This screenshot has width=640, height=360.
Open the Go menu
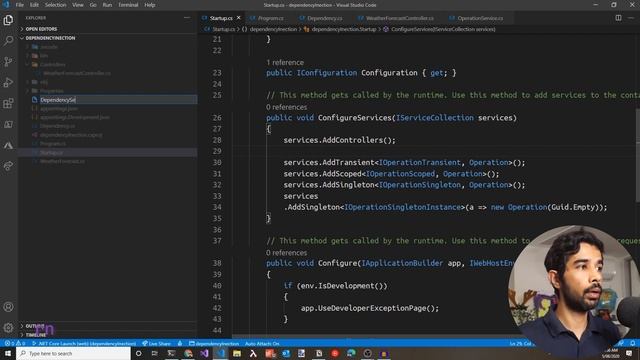[x=93, y=5]
